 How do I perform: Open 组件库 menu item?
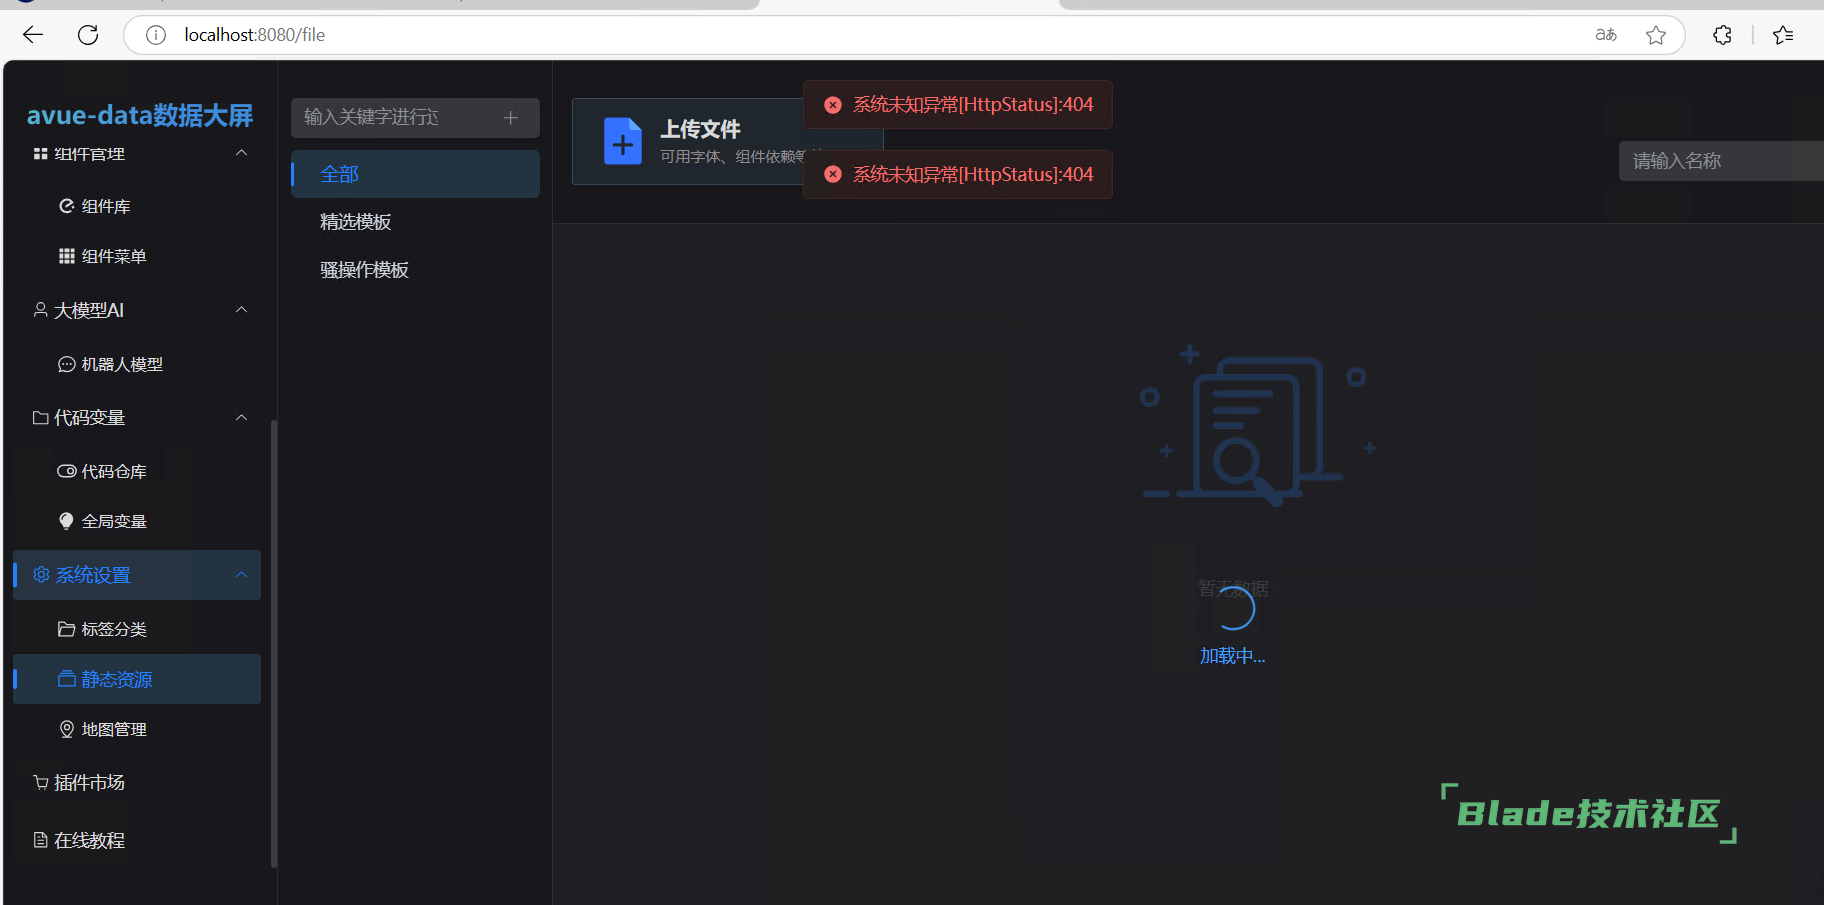[137, 206]
